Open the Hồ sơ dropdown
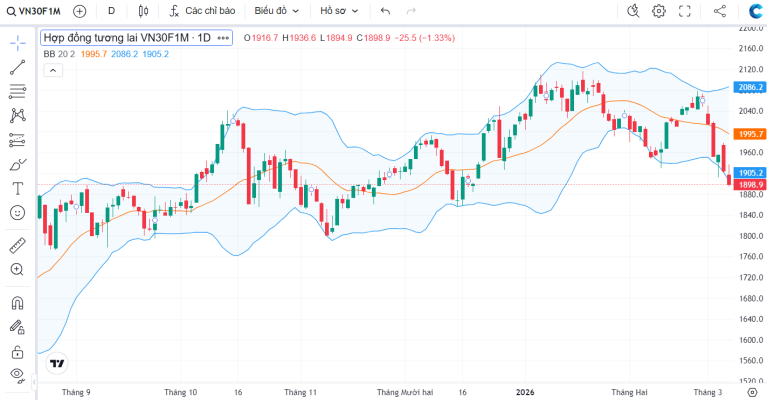Image resolution: width=767 pixels, height=400 pixels. tap(339, 11)
